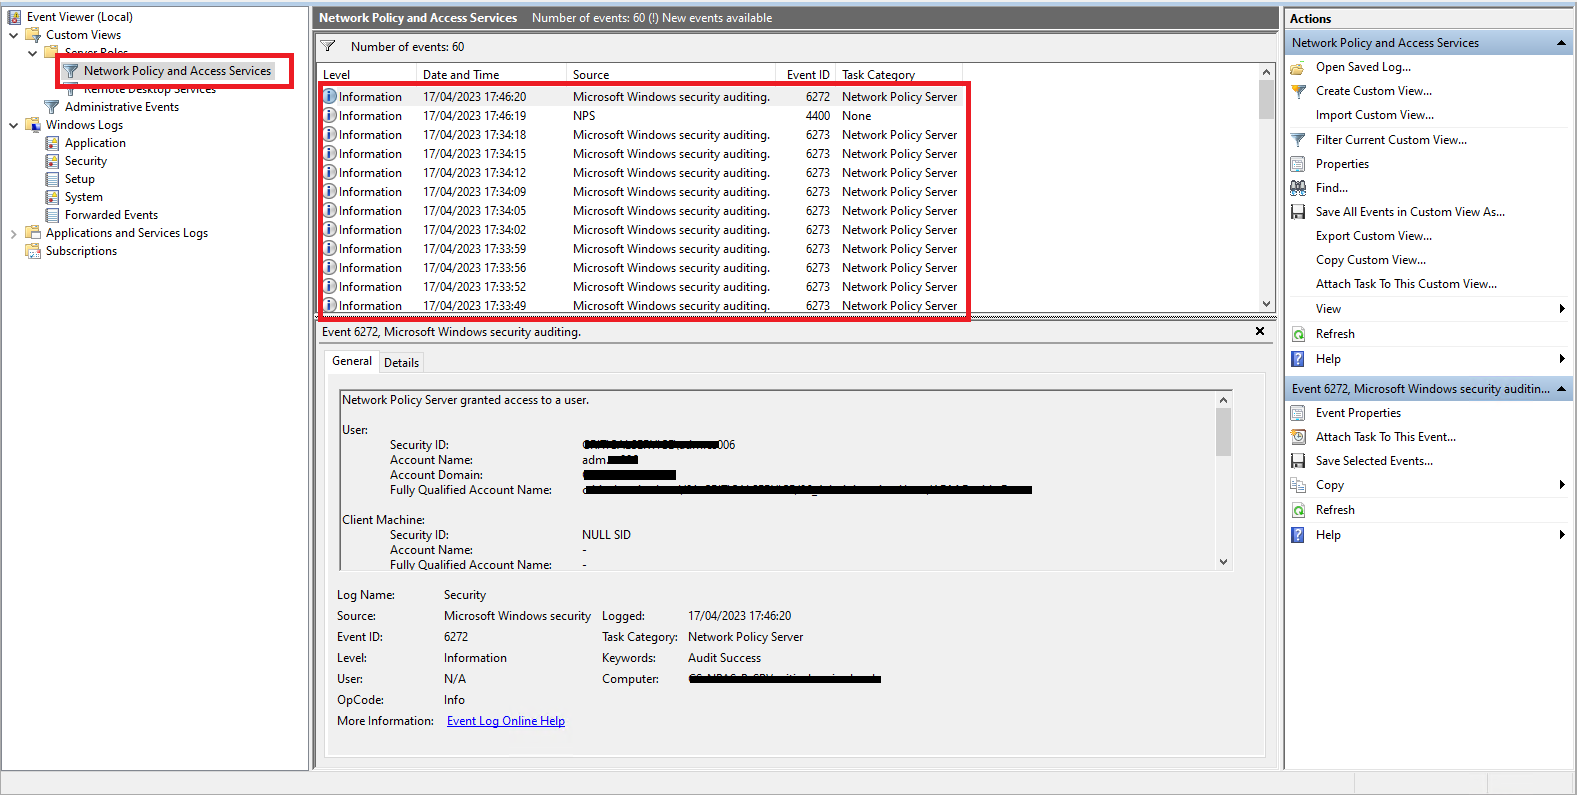The width and height of the screenshot is (1577, 795).
Task: Collapse the Network Policy actions section
Action: [1560, 43]
